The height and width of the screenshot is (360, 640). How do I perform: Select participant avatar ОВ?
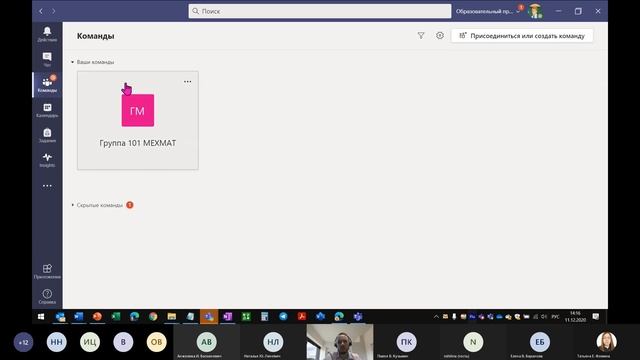(x=156, y=342)
